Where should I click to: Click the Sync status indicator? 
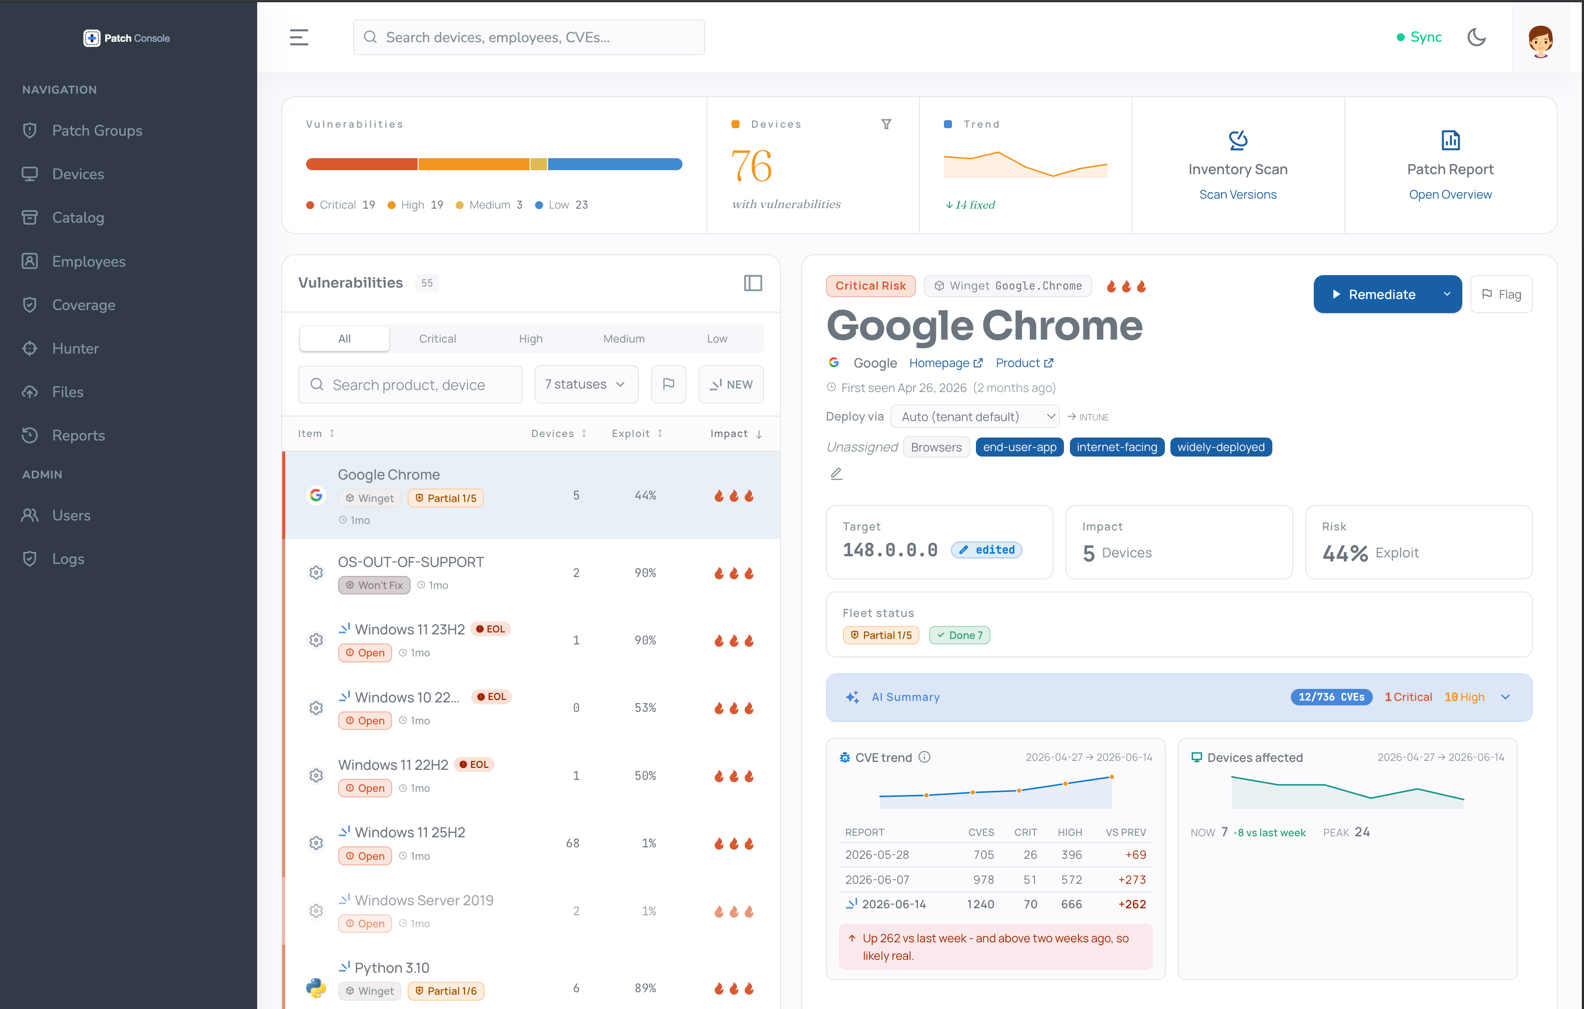point(1419,37)
